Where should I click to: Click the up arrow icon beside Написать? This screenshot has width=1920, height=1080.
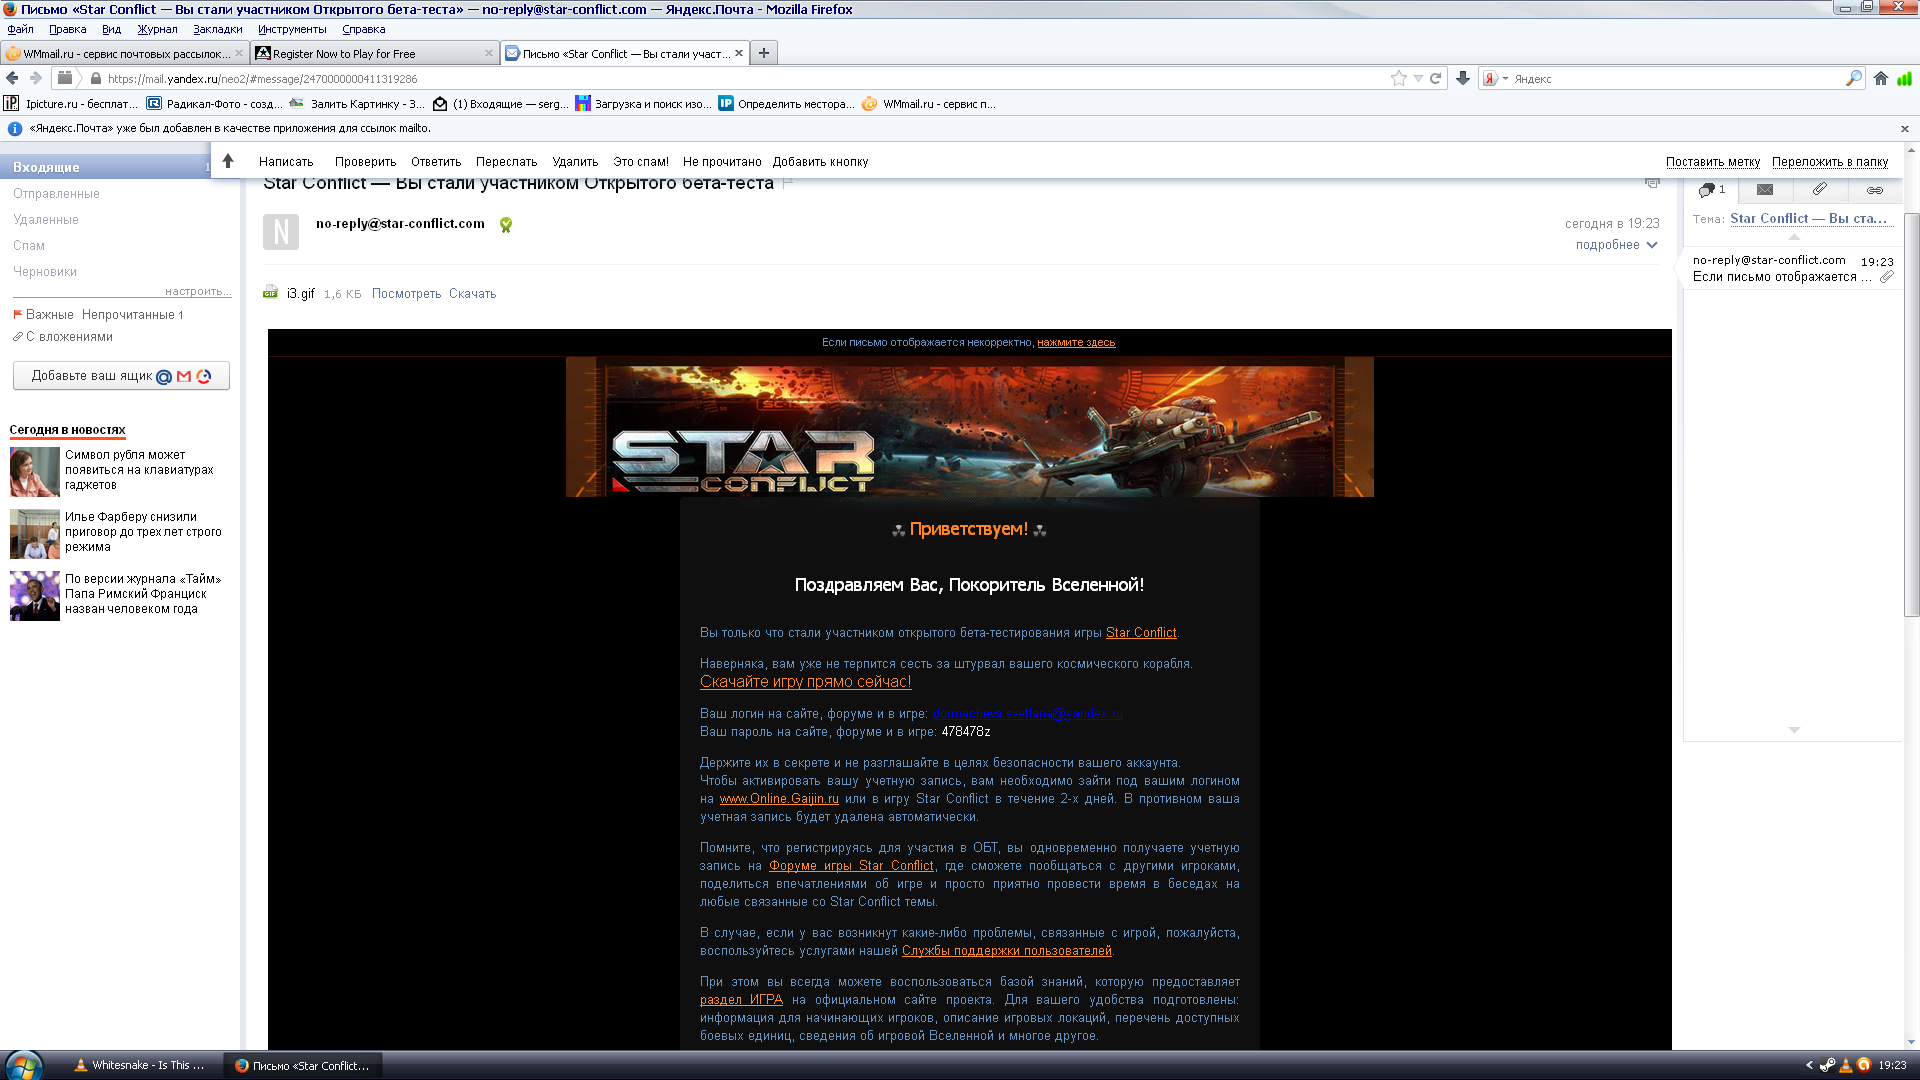[228, 161]
